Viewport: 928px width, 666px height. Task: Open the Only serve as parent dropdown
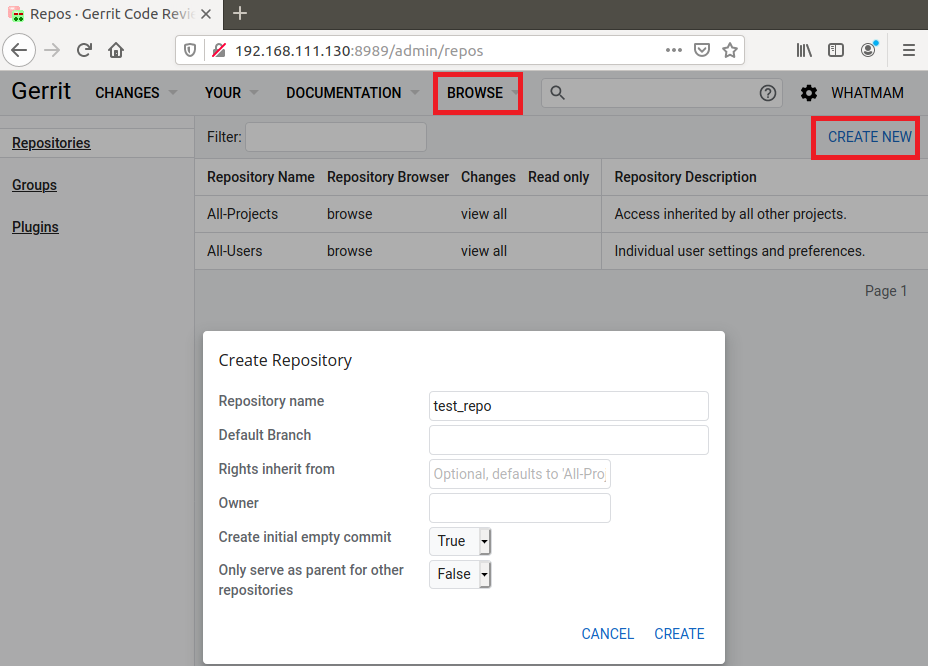[460, 574]
